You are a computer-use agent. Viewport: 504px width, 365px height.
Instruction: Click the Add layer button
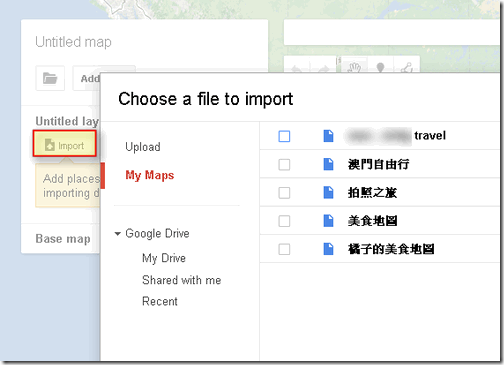coord(87,78)
